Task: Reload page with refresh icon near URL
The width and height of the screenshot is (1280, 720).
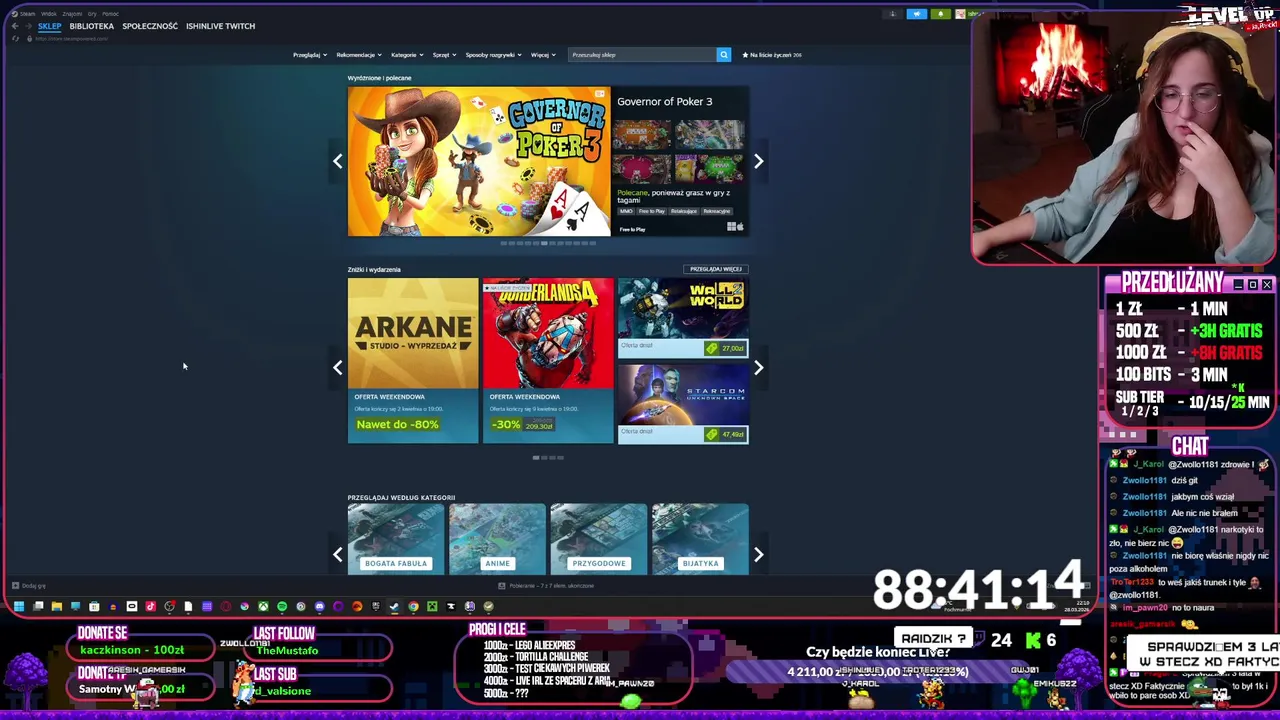Action: 15,38
